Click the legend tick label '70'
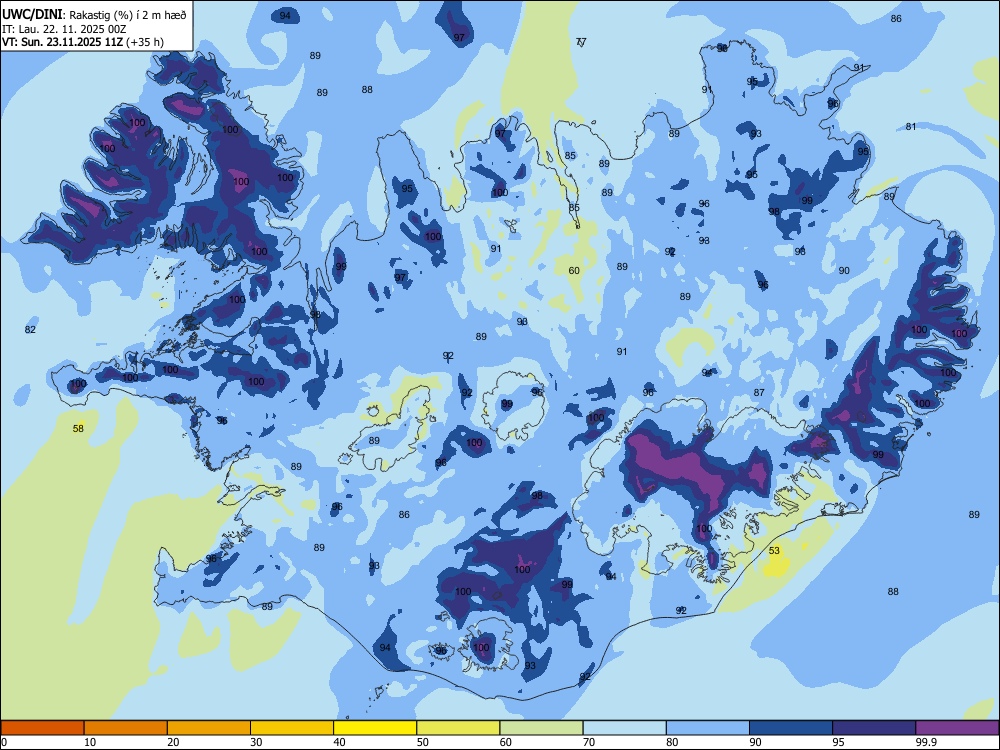The height and width of the screenshot is (750, 1000). coord(589,742)
